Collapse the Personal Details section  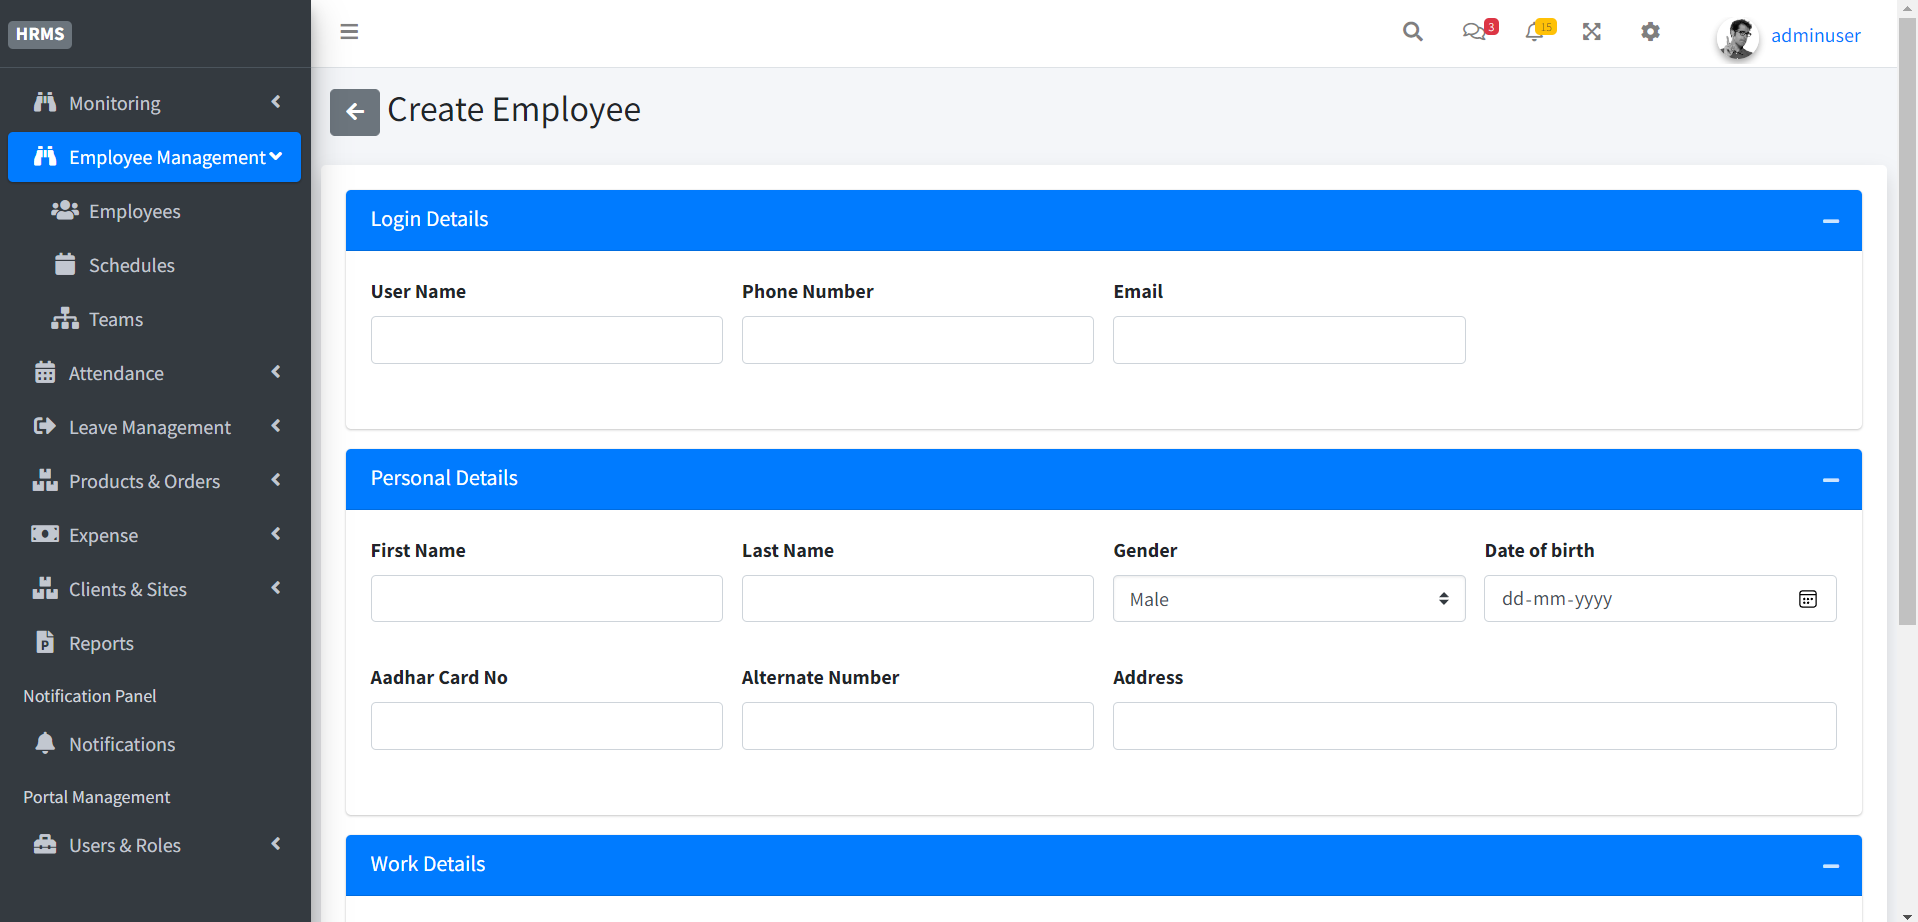tap(1831, 479)
